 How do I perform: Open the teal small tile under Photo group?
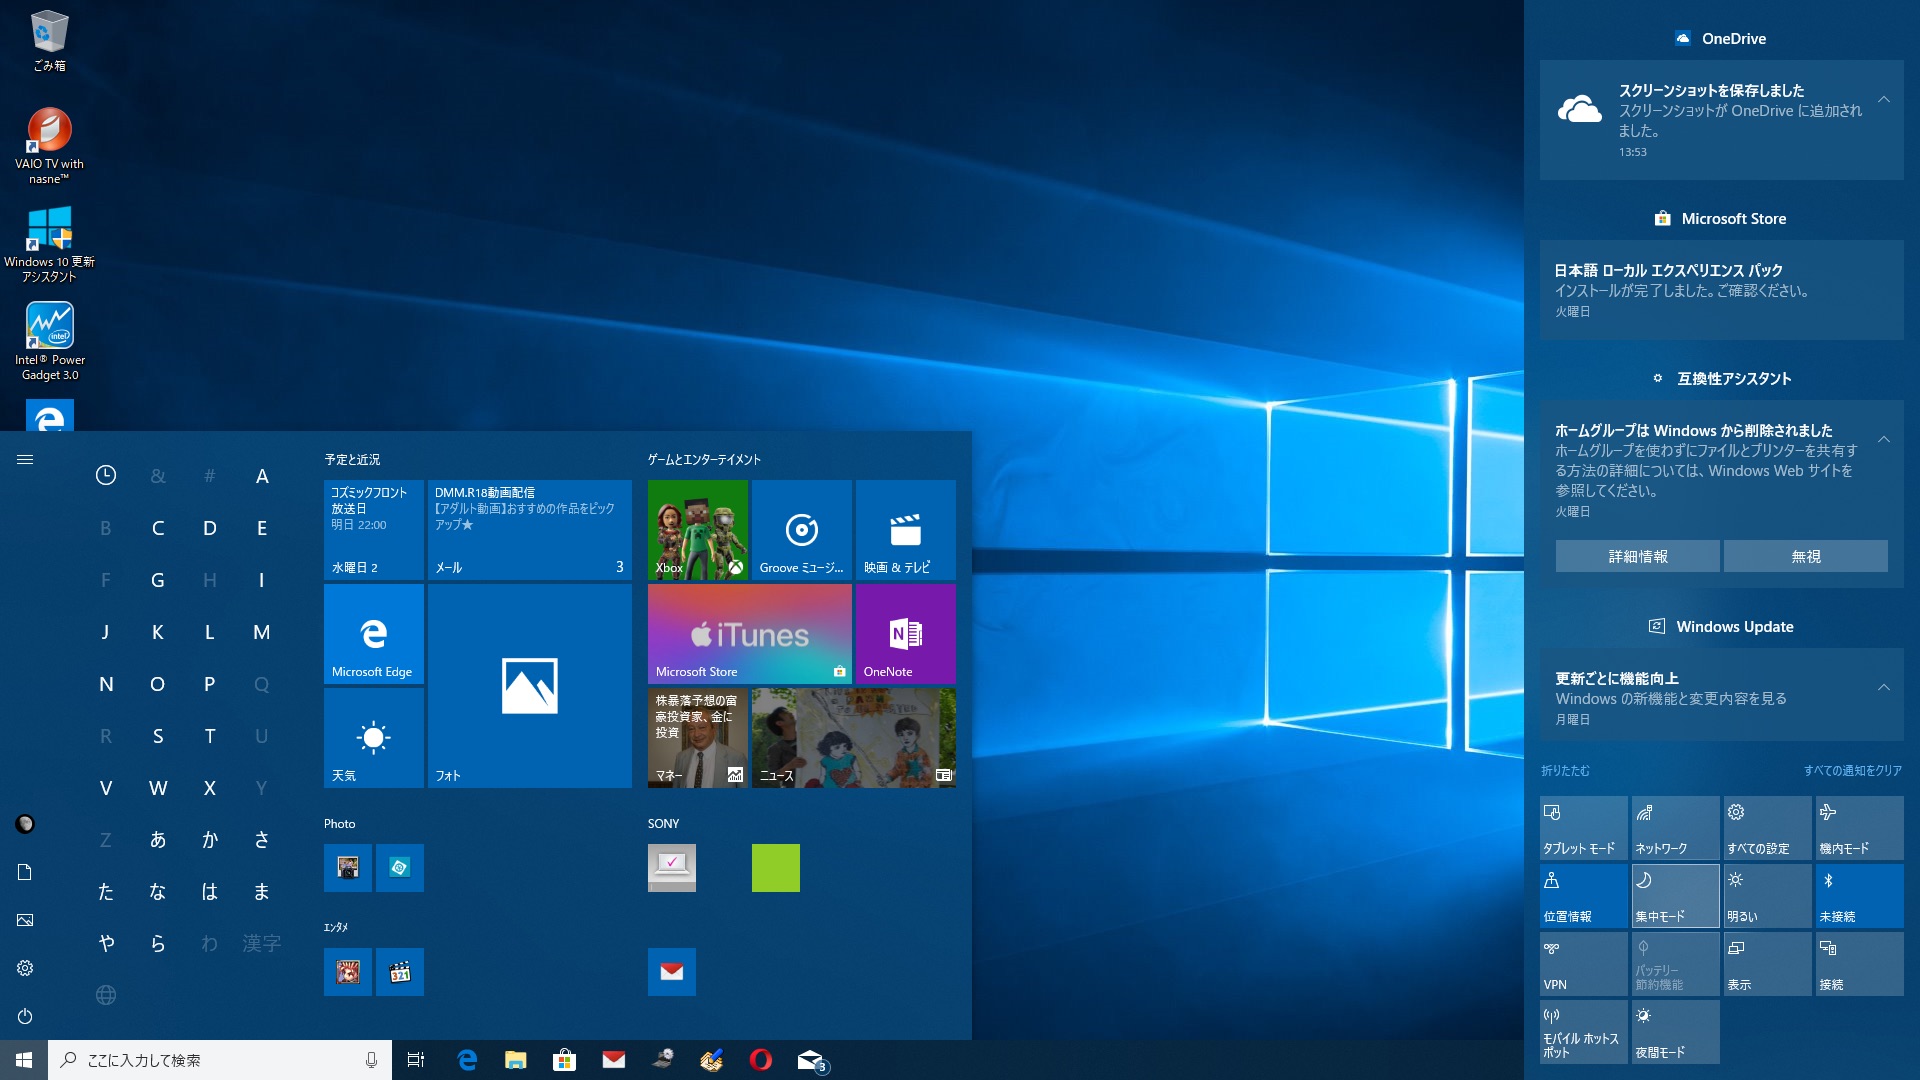coord(399,868)
